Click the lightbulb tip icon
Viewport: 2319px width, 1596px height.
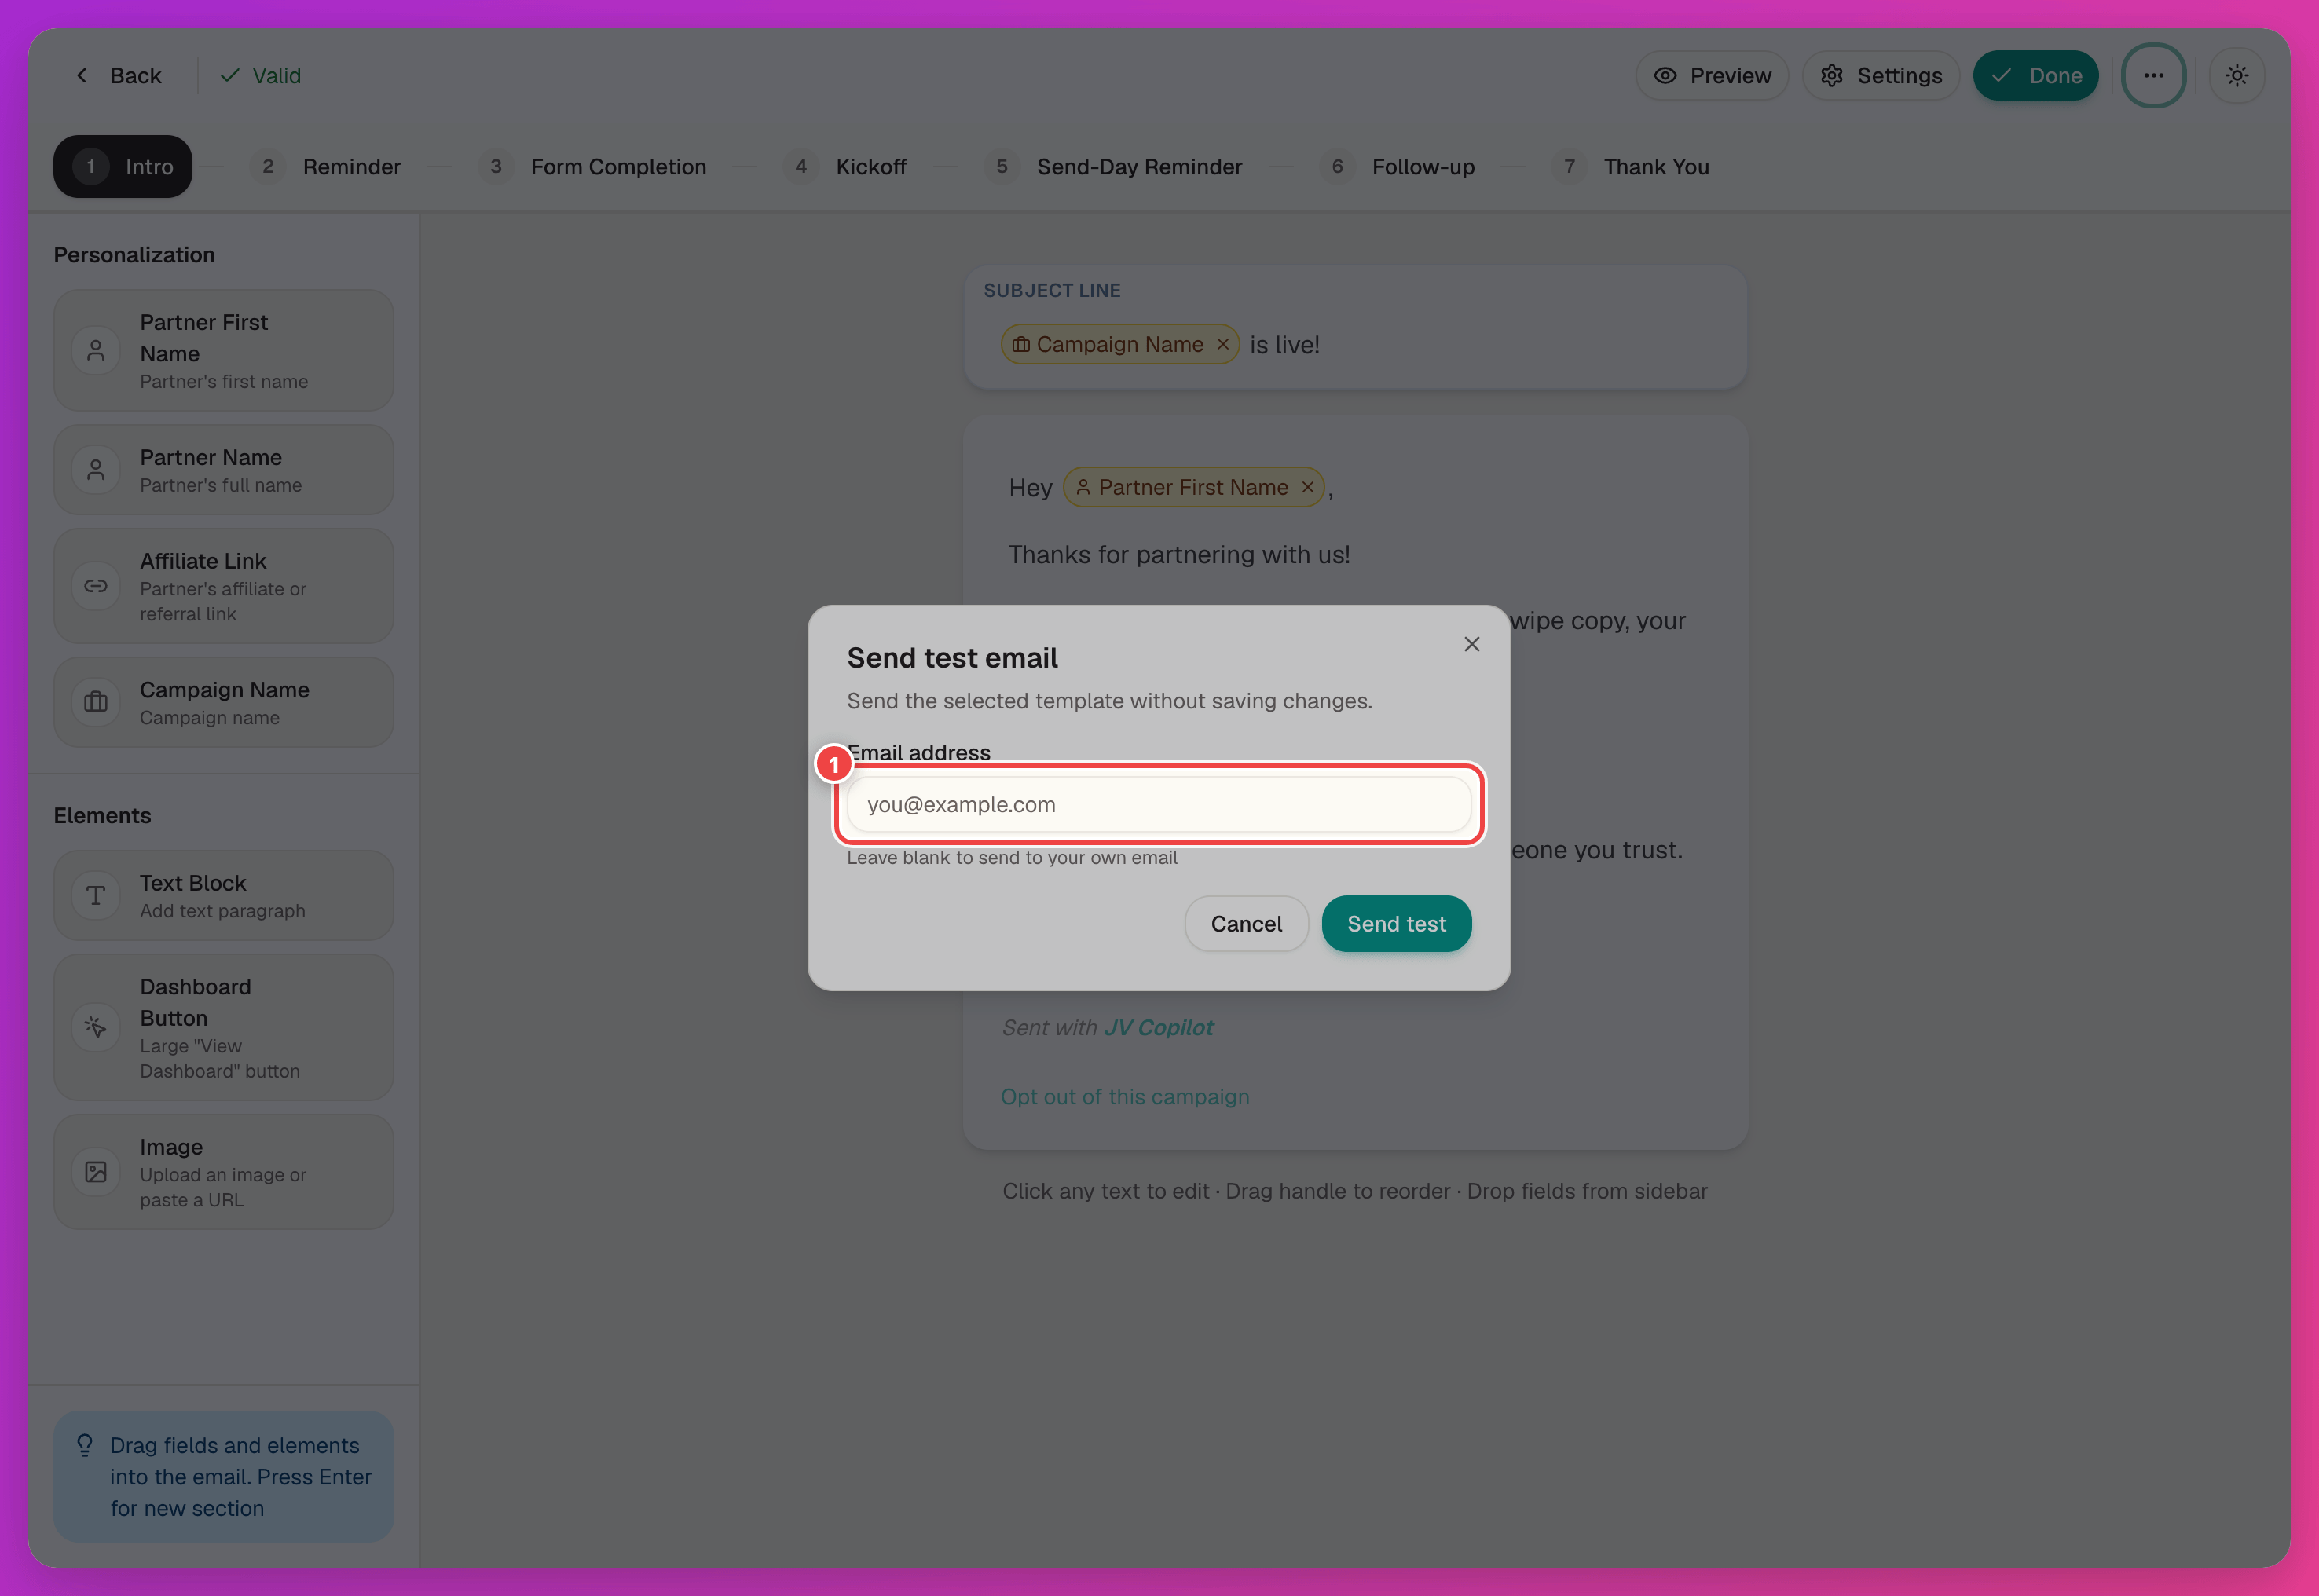coord(85,1445)
